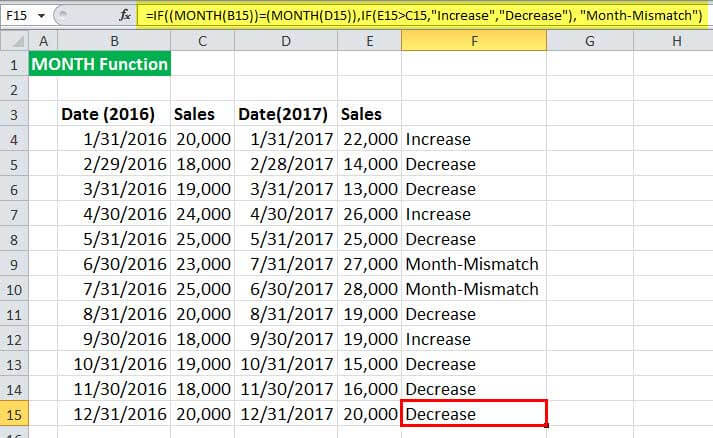The width and height of the screenshot is (713, 438).
Task: Select column C header
Action: pyautogui.click(x=202, y=41)
